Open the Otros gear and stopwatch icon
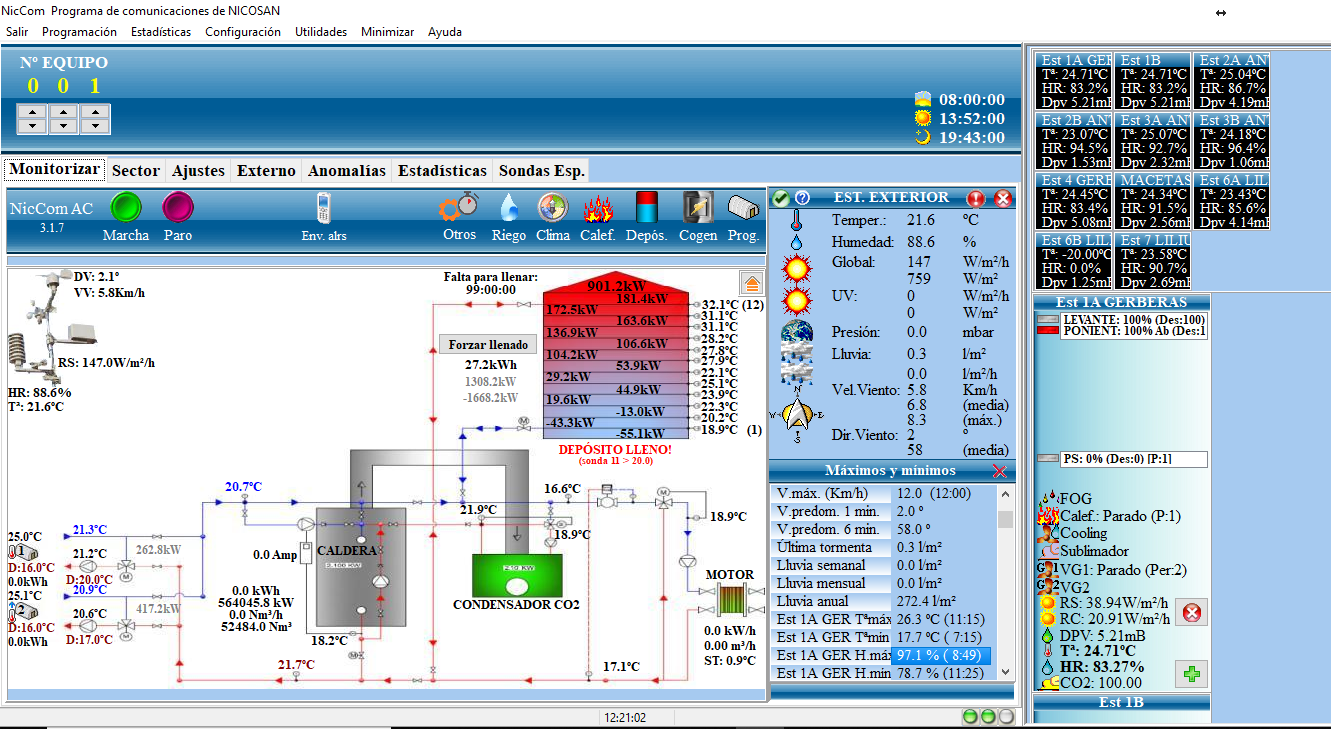The height and width of the screenshot is (729, 1331). tap(459, 207)
